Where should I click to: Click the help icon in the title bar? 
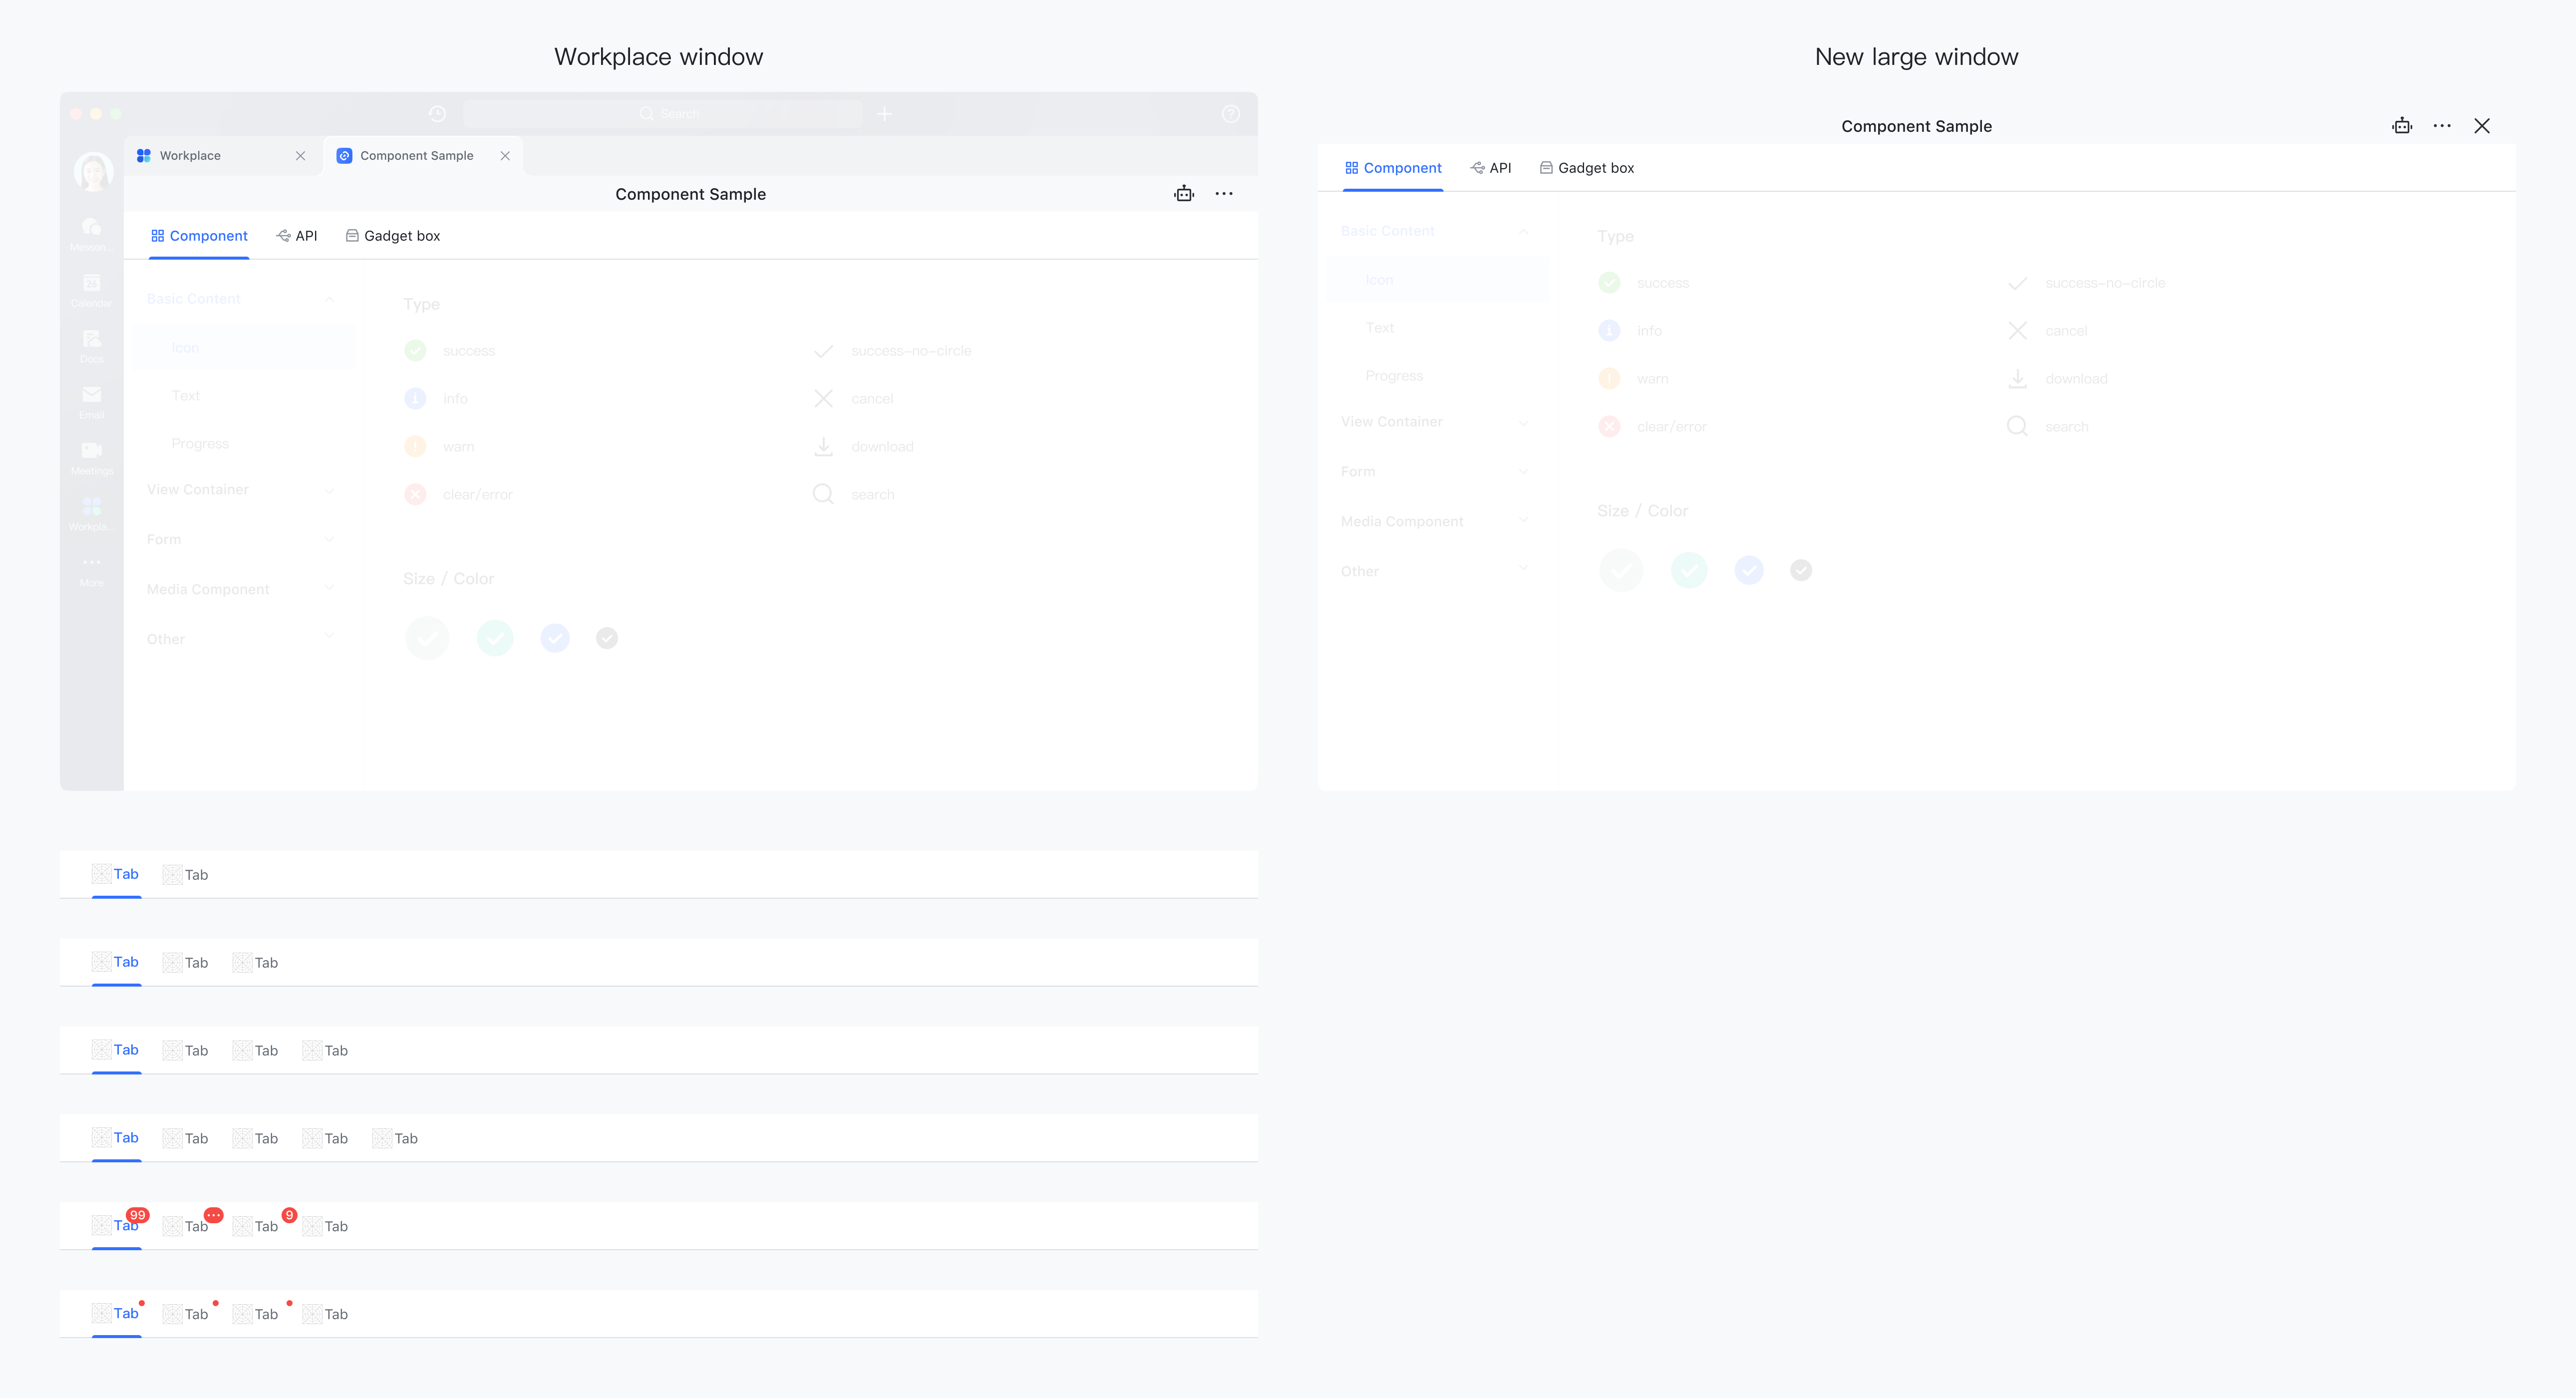(x=1231, y=113)
